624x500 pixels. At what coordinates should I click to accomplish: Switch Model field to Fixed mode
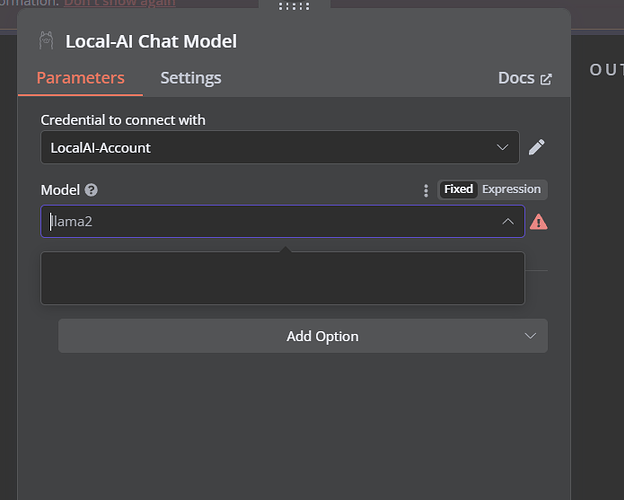pyautogui.click(x=458, y=189)
